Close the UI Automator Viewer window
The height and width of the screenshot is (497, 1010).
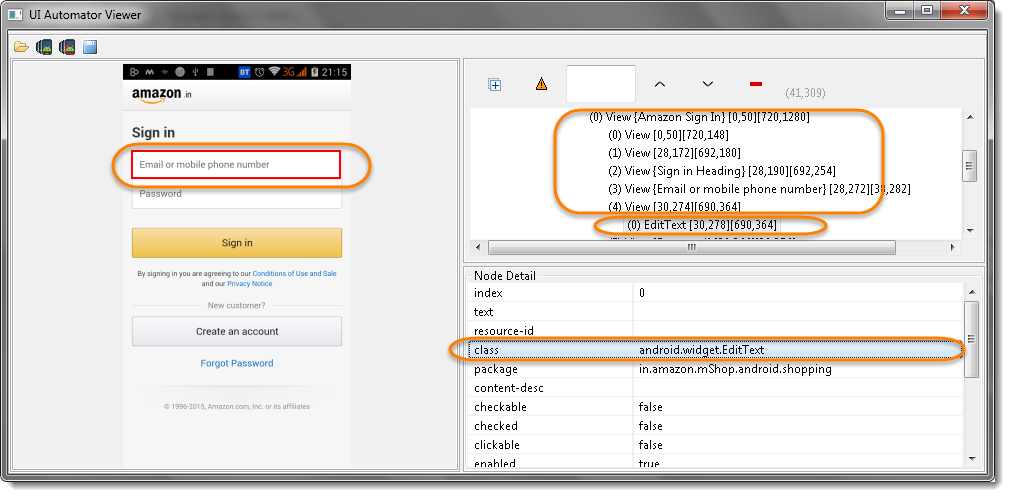click(964, 11)
